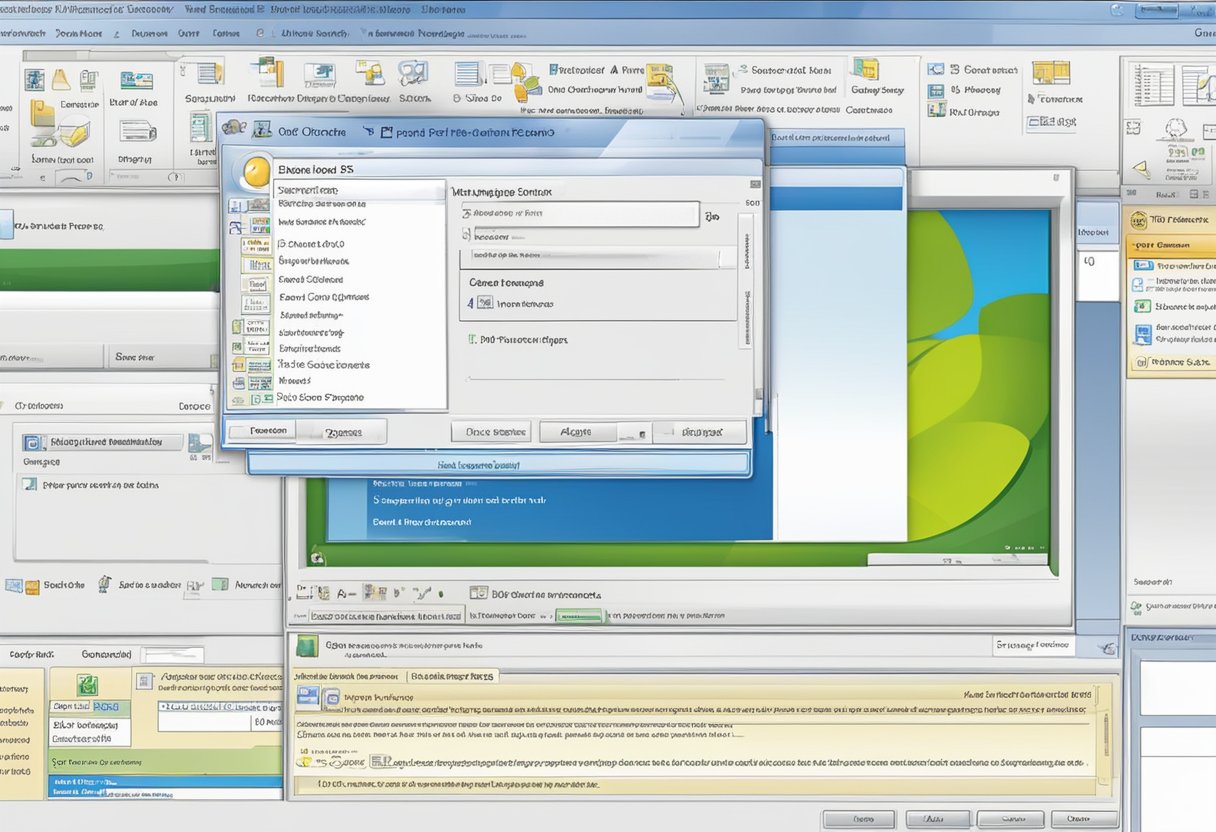Click the Apply button at the dialog bottom

click(576, 431)
